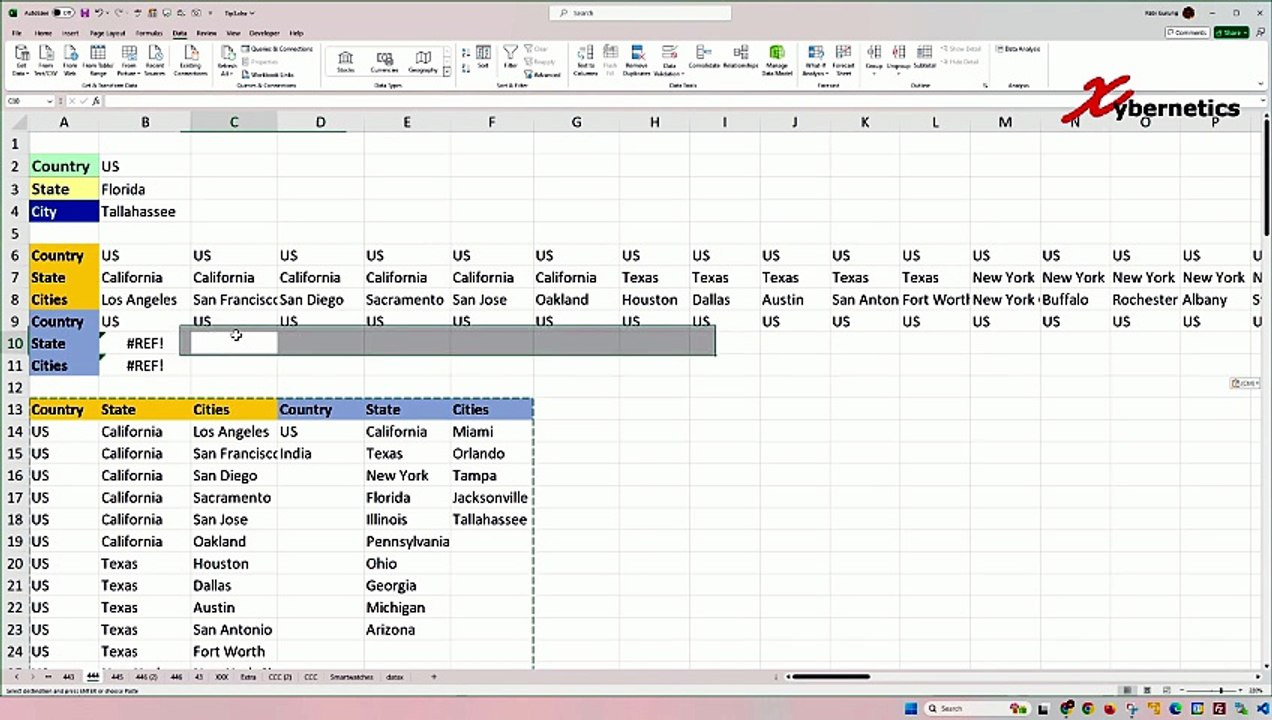Save the workbook
The image size is (1272, 720).
(84, 13)
